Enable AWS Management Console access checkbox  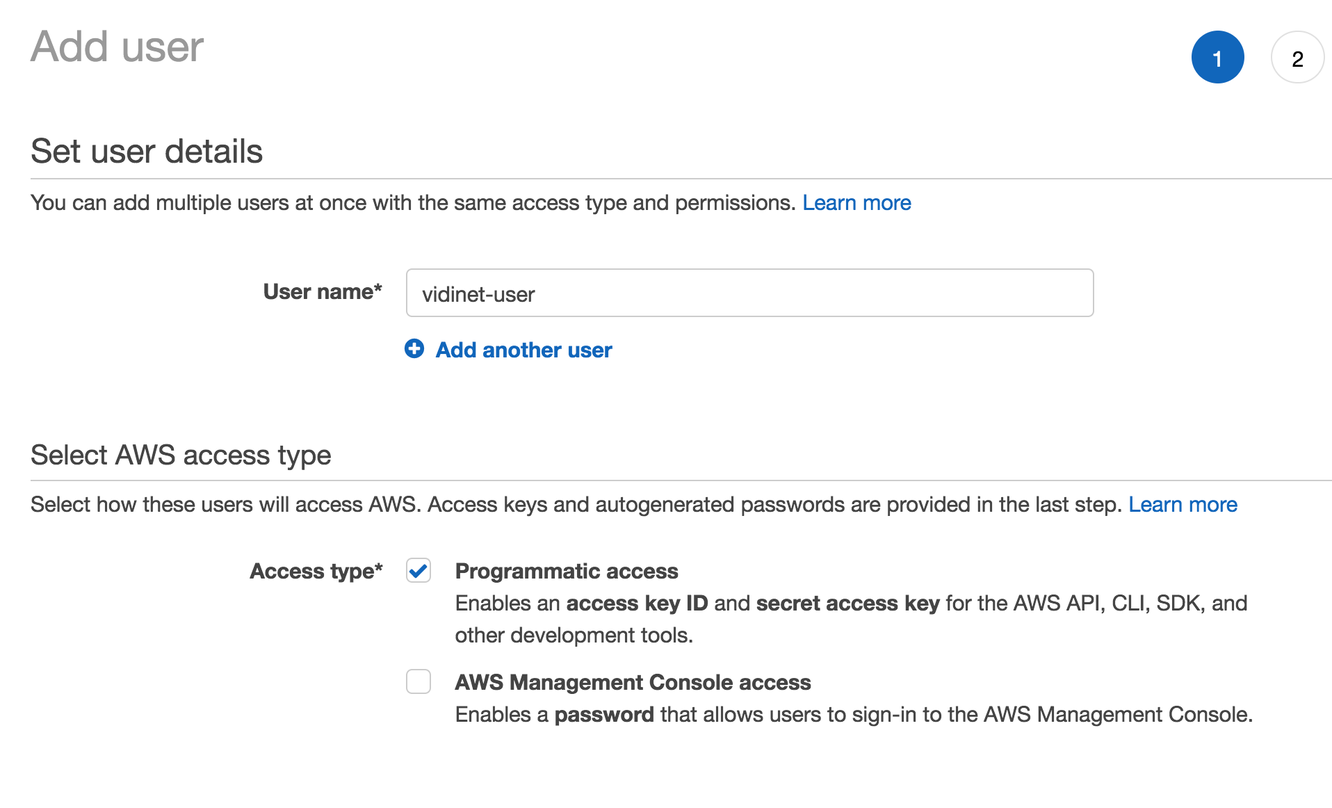click(x=418, y=682)
